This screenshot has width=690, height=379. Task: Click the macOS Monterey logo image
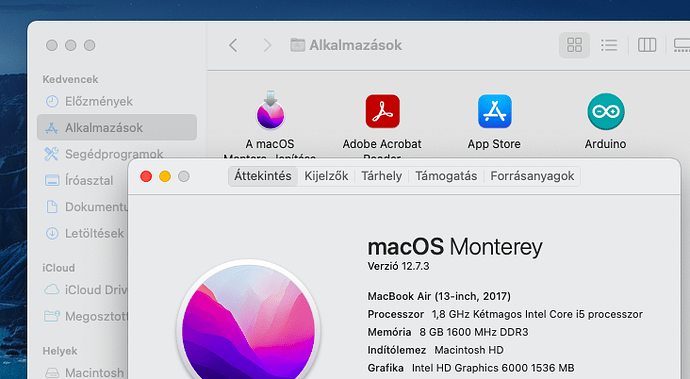[x=248, y=320]
